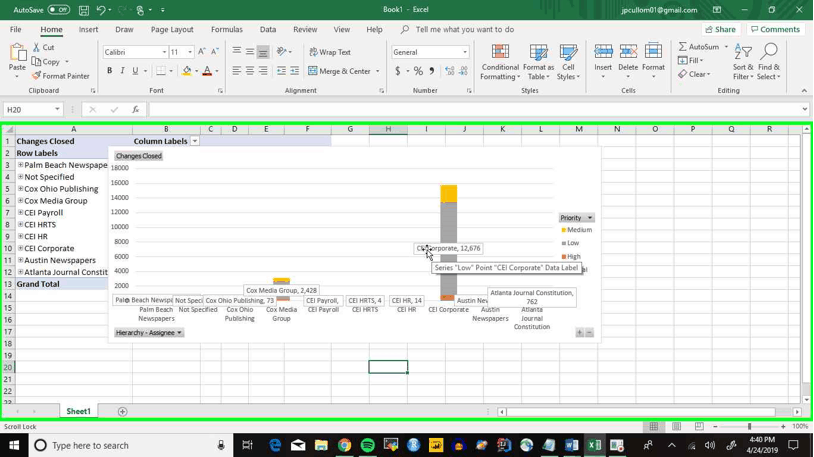Switch to Normal view in status bar
This screenshot has height=457, width=814.
tap(654, 426)
